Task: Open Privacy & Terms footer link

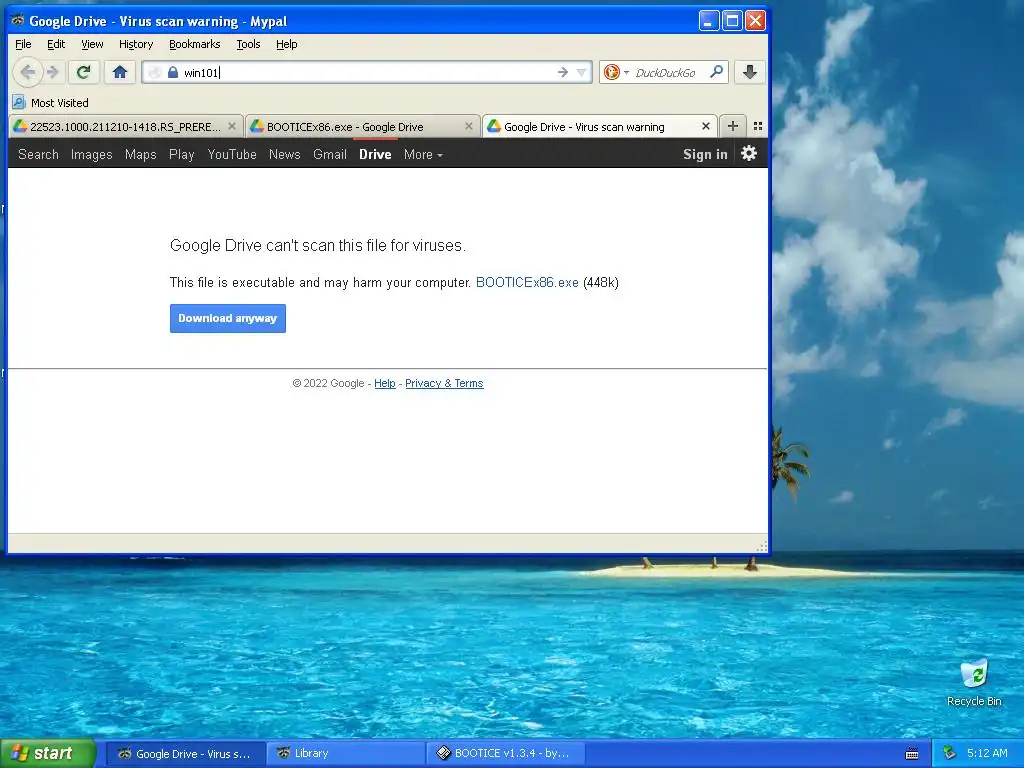Action: click(444, 383)
